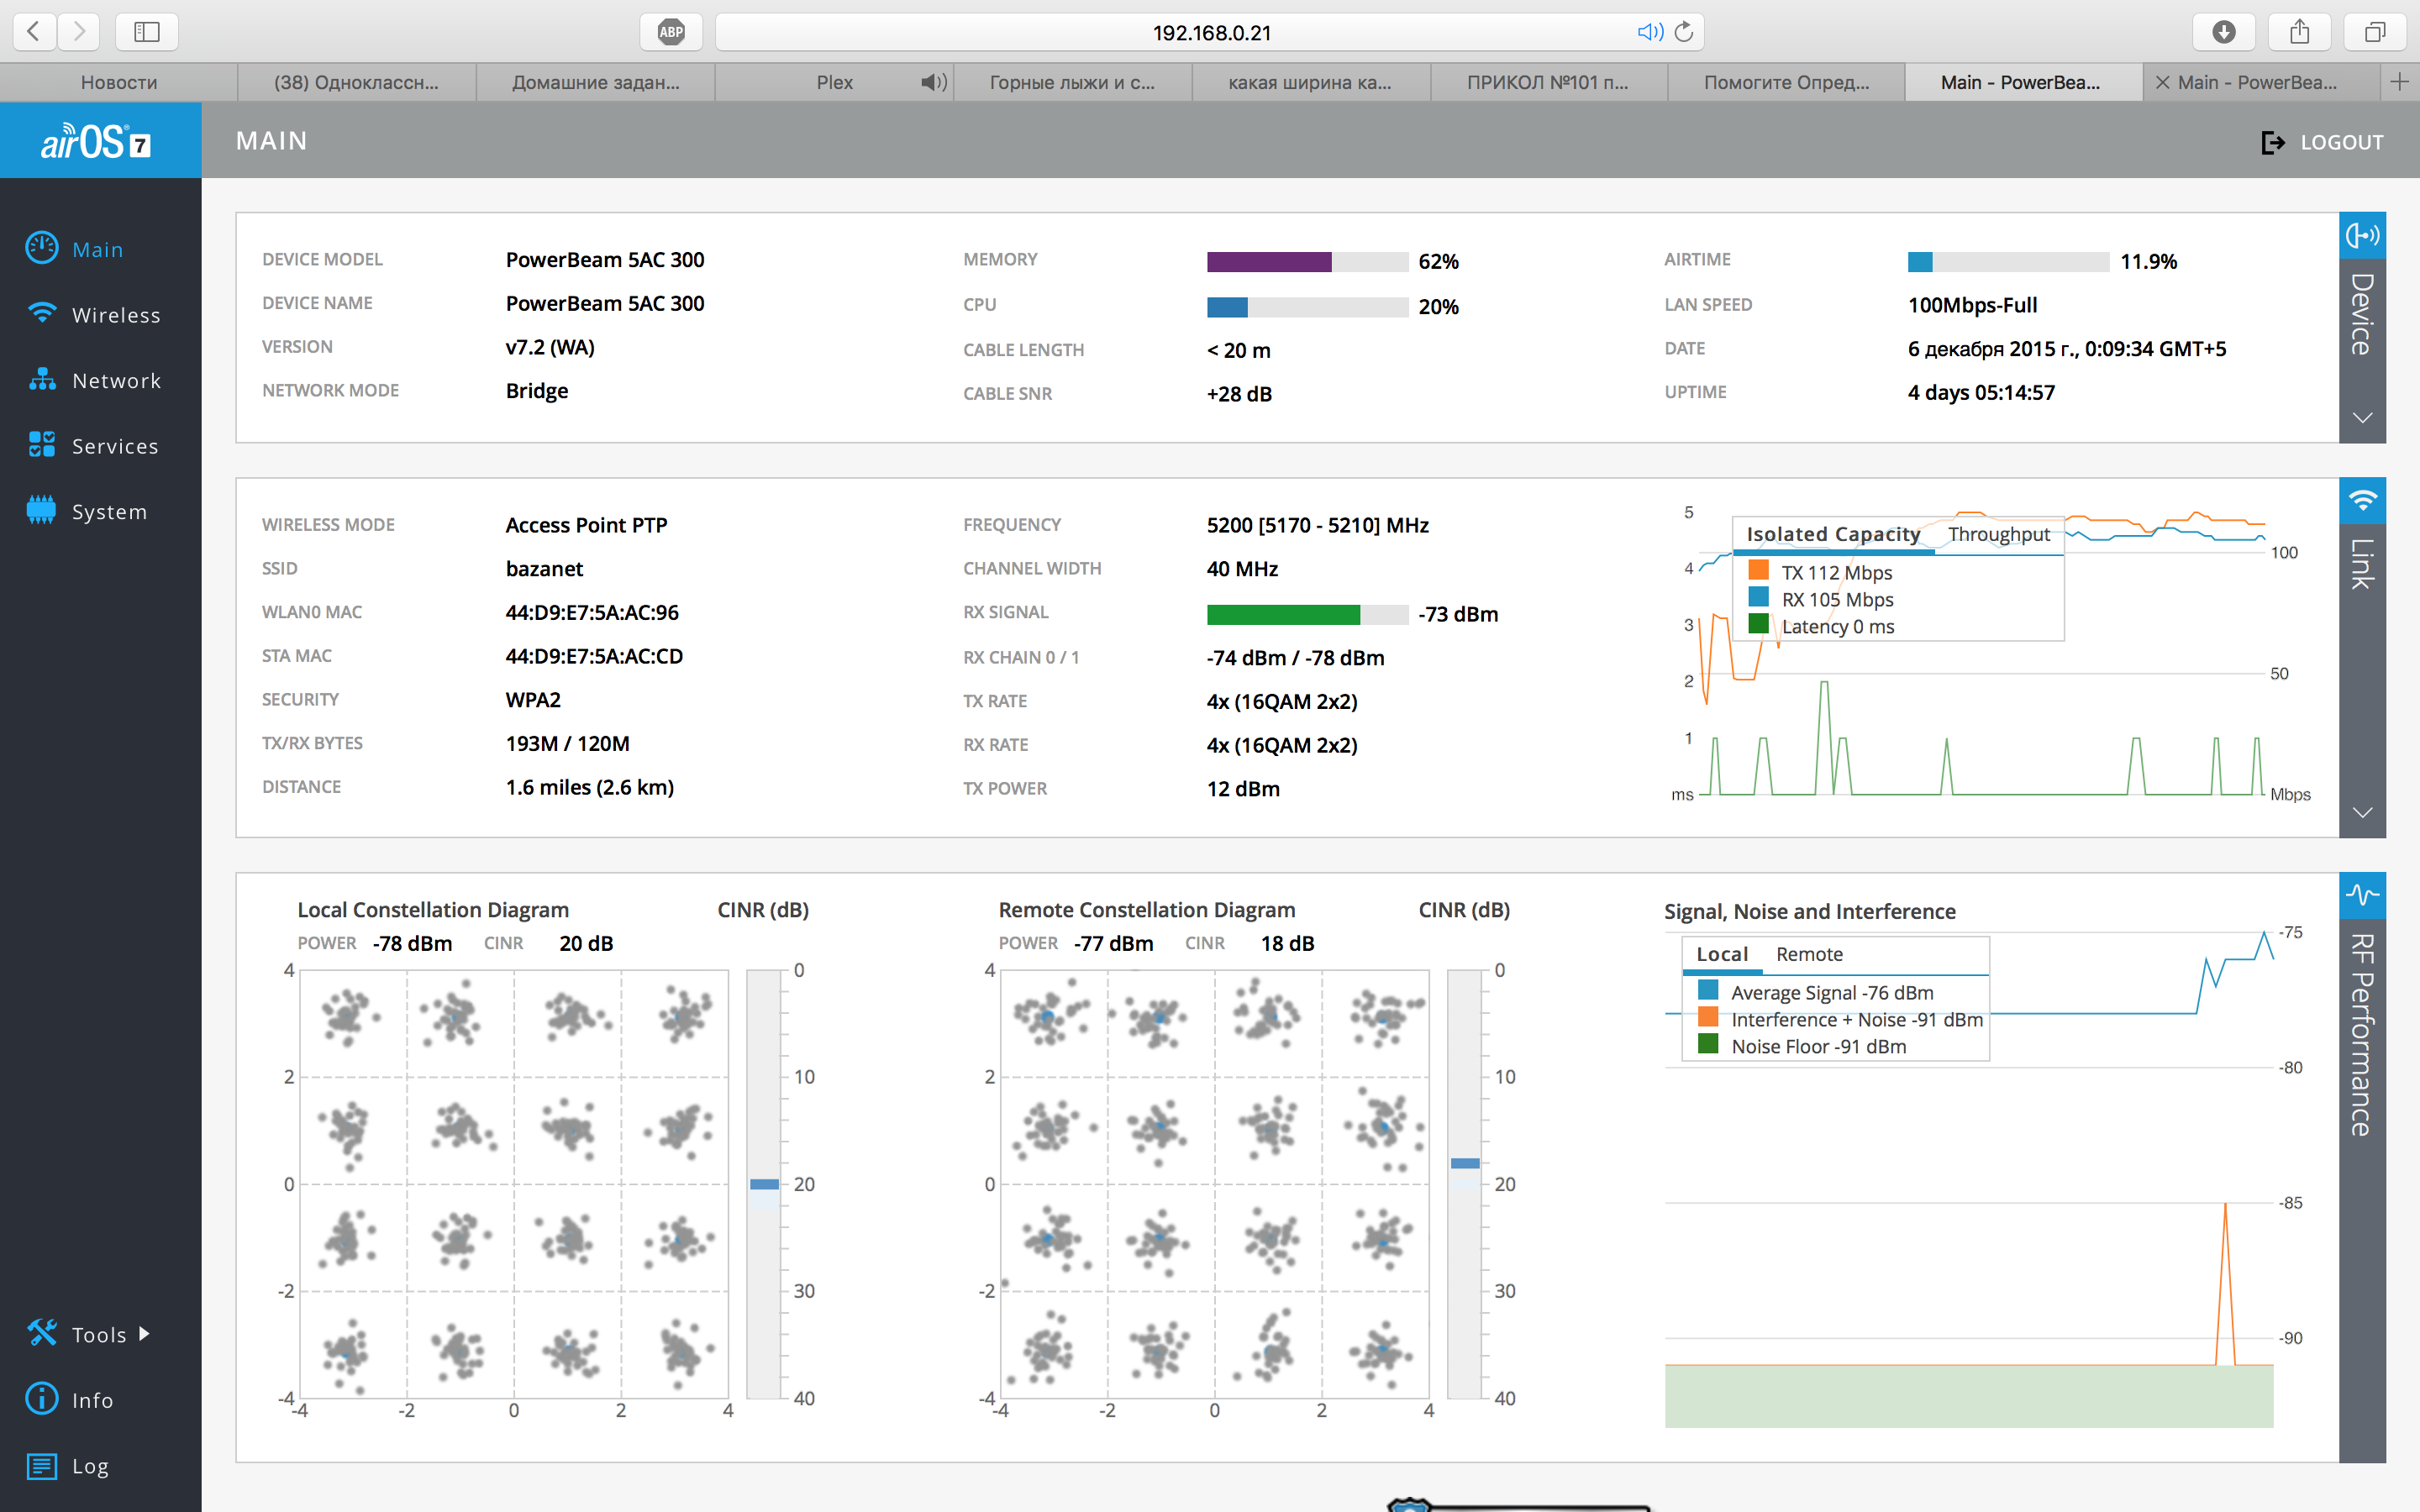Viewport: 2420px width, 1512px height.
Task: Show all tabs overview icon
Action: [x=2375, y=32]
